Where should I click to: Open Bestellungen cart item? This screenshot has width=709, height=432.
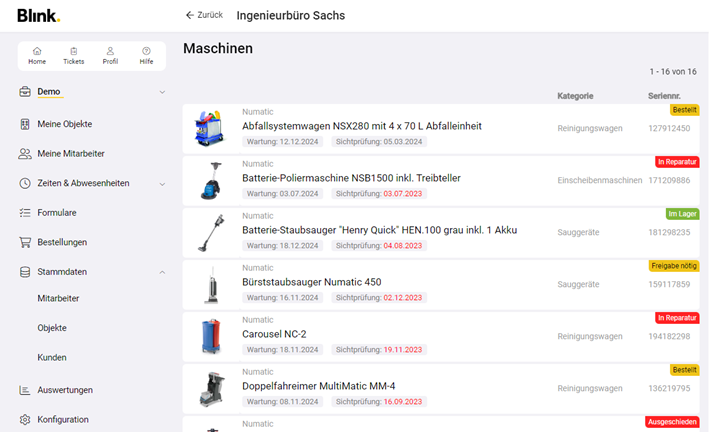[x=61, y=242]
